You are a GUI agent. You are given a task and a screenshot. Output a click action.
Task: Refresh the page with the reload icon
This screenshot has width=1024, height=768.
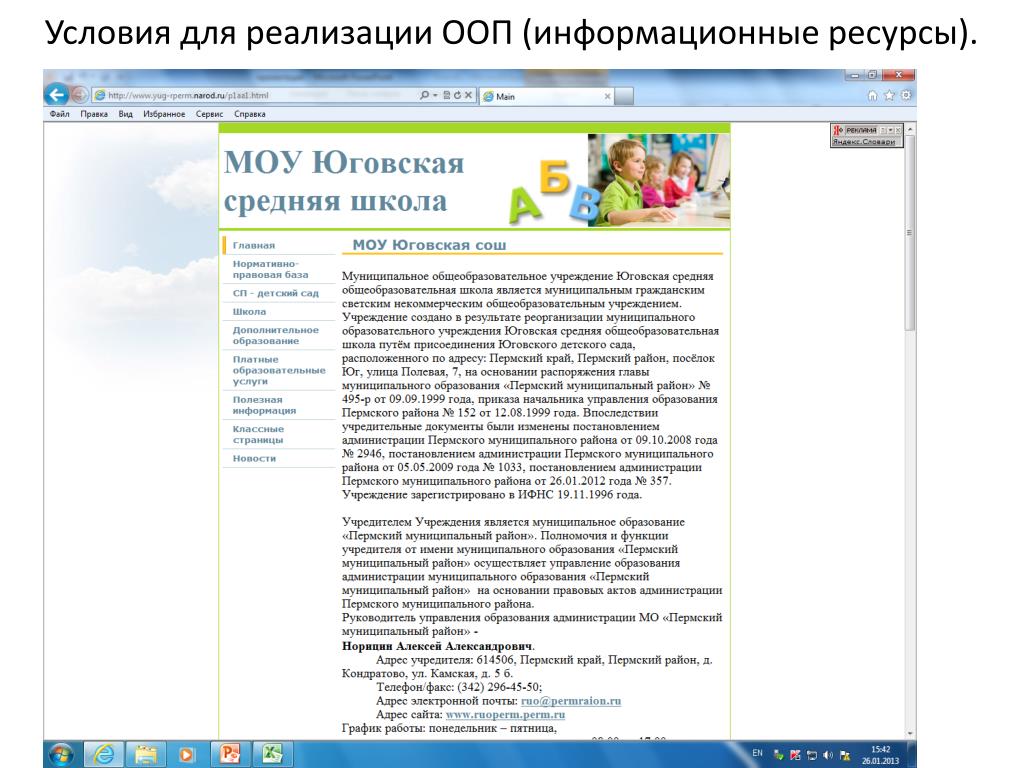457,95
